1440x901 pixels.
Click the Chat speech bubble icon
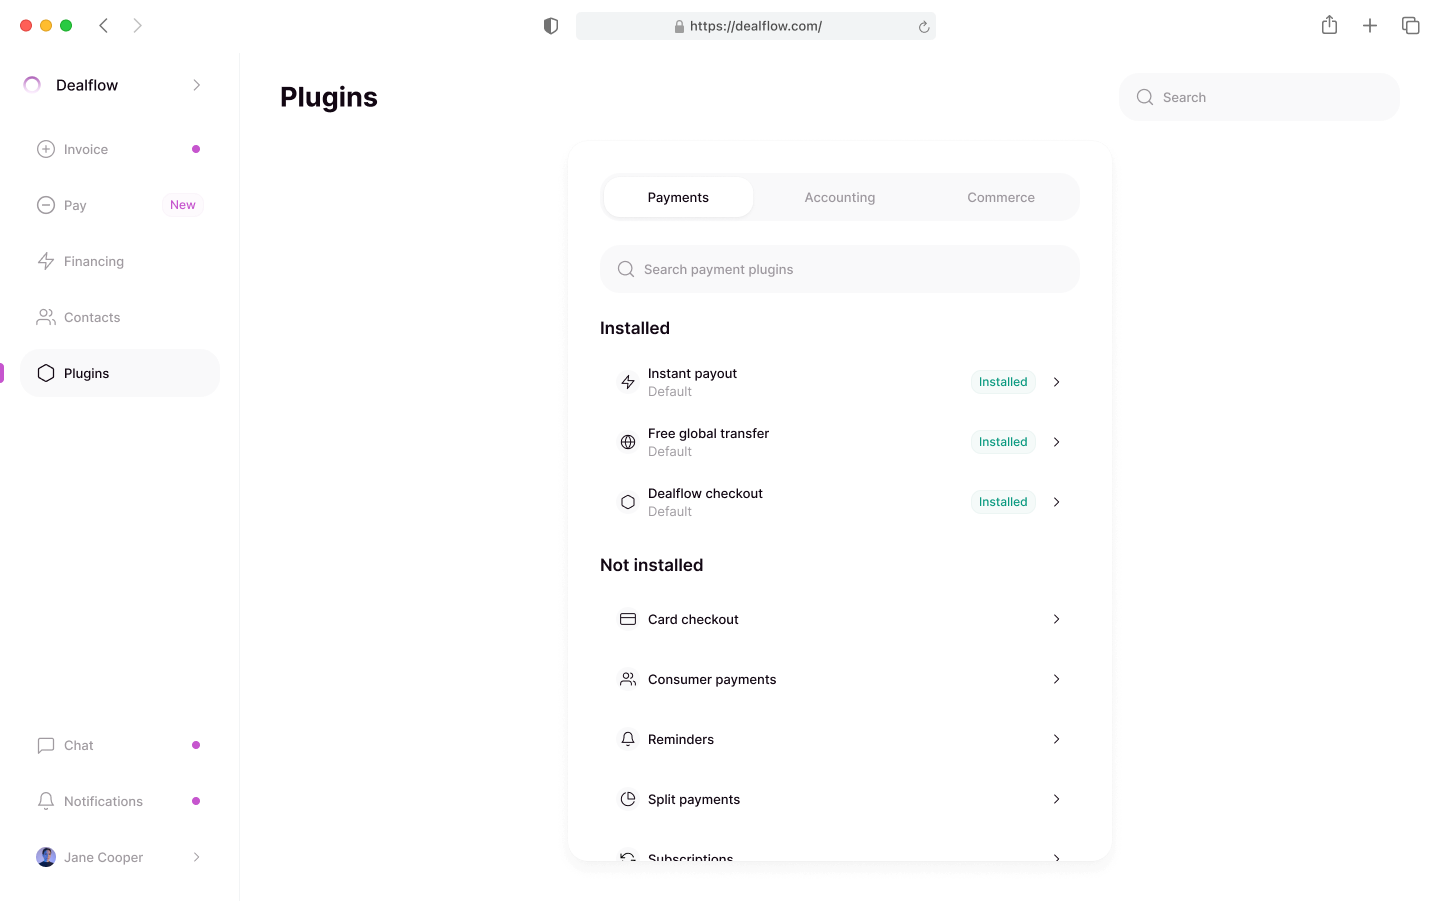click(x=46, y=745)
